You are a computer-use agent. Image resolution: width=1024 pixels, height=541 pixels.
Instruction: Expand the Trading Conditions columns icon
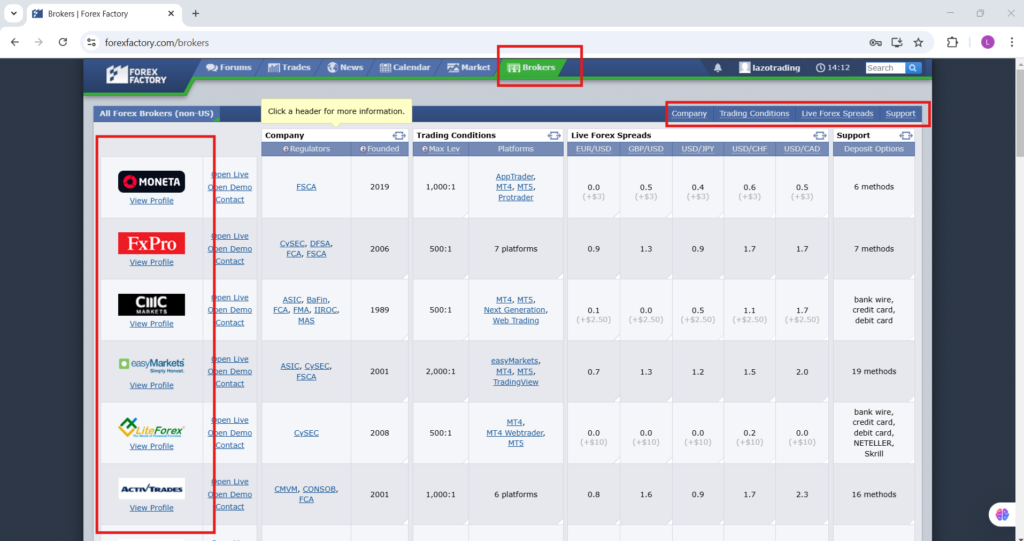coord(554,135)
